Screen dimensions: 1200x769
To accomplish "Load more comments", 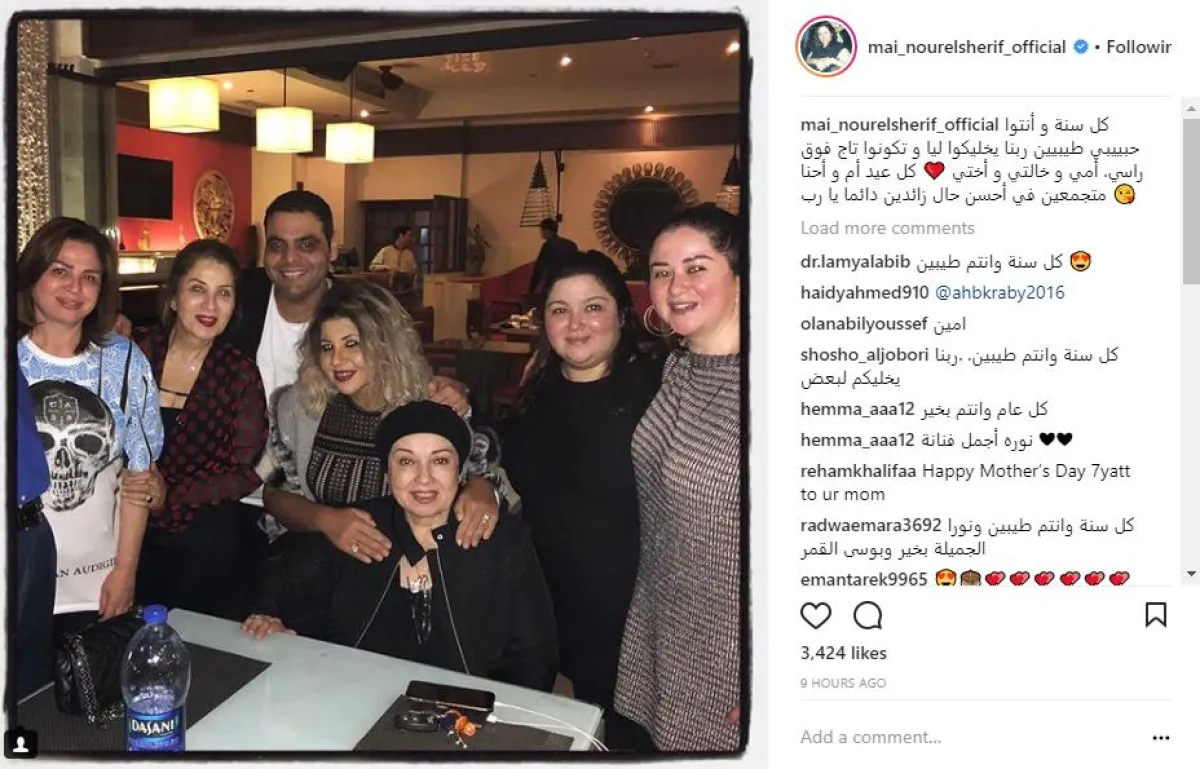I will tap(887, 228).
